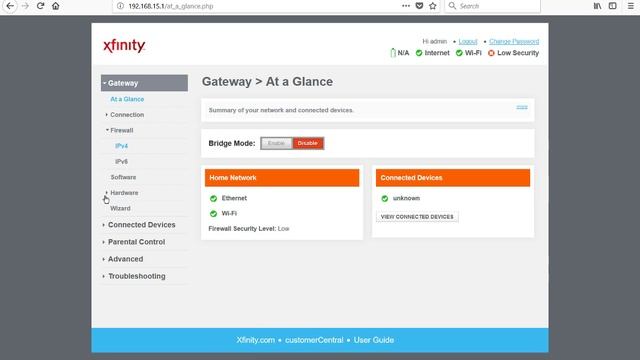Click the Logout link

[x=468, y=41]
